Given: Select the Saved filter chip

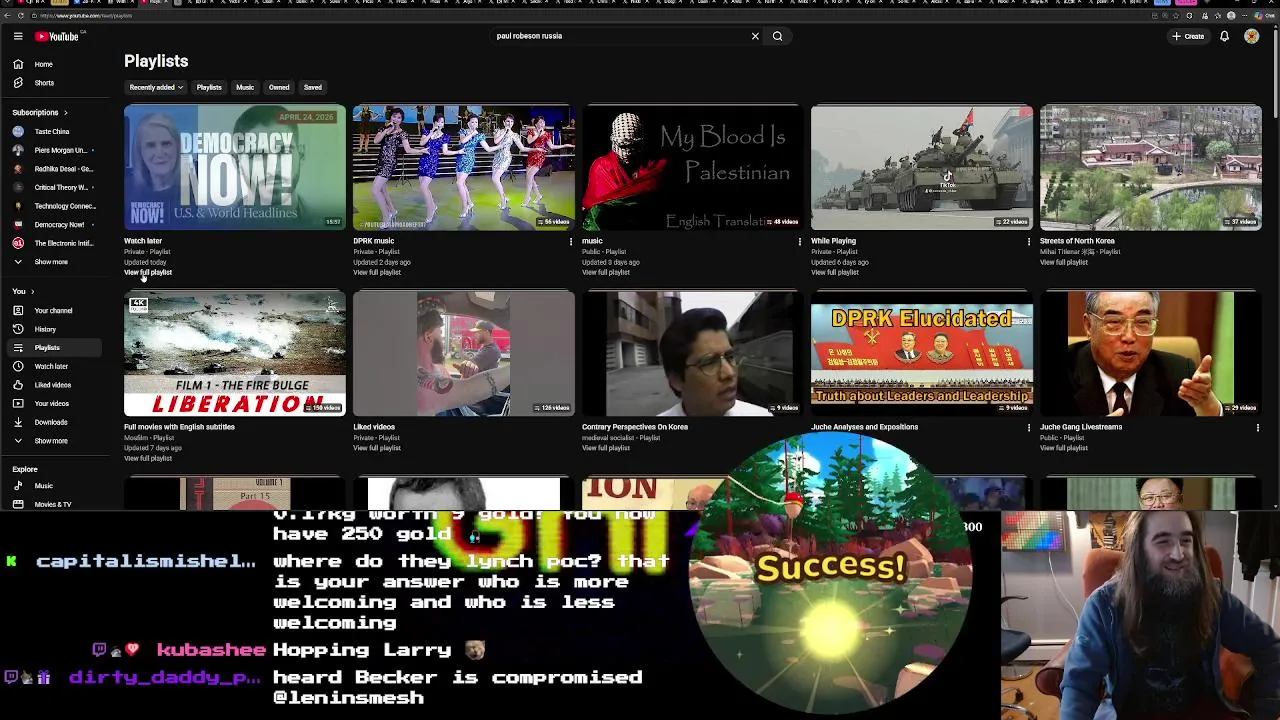Looking at the screenshot, I should click(x=313, y=87).
